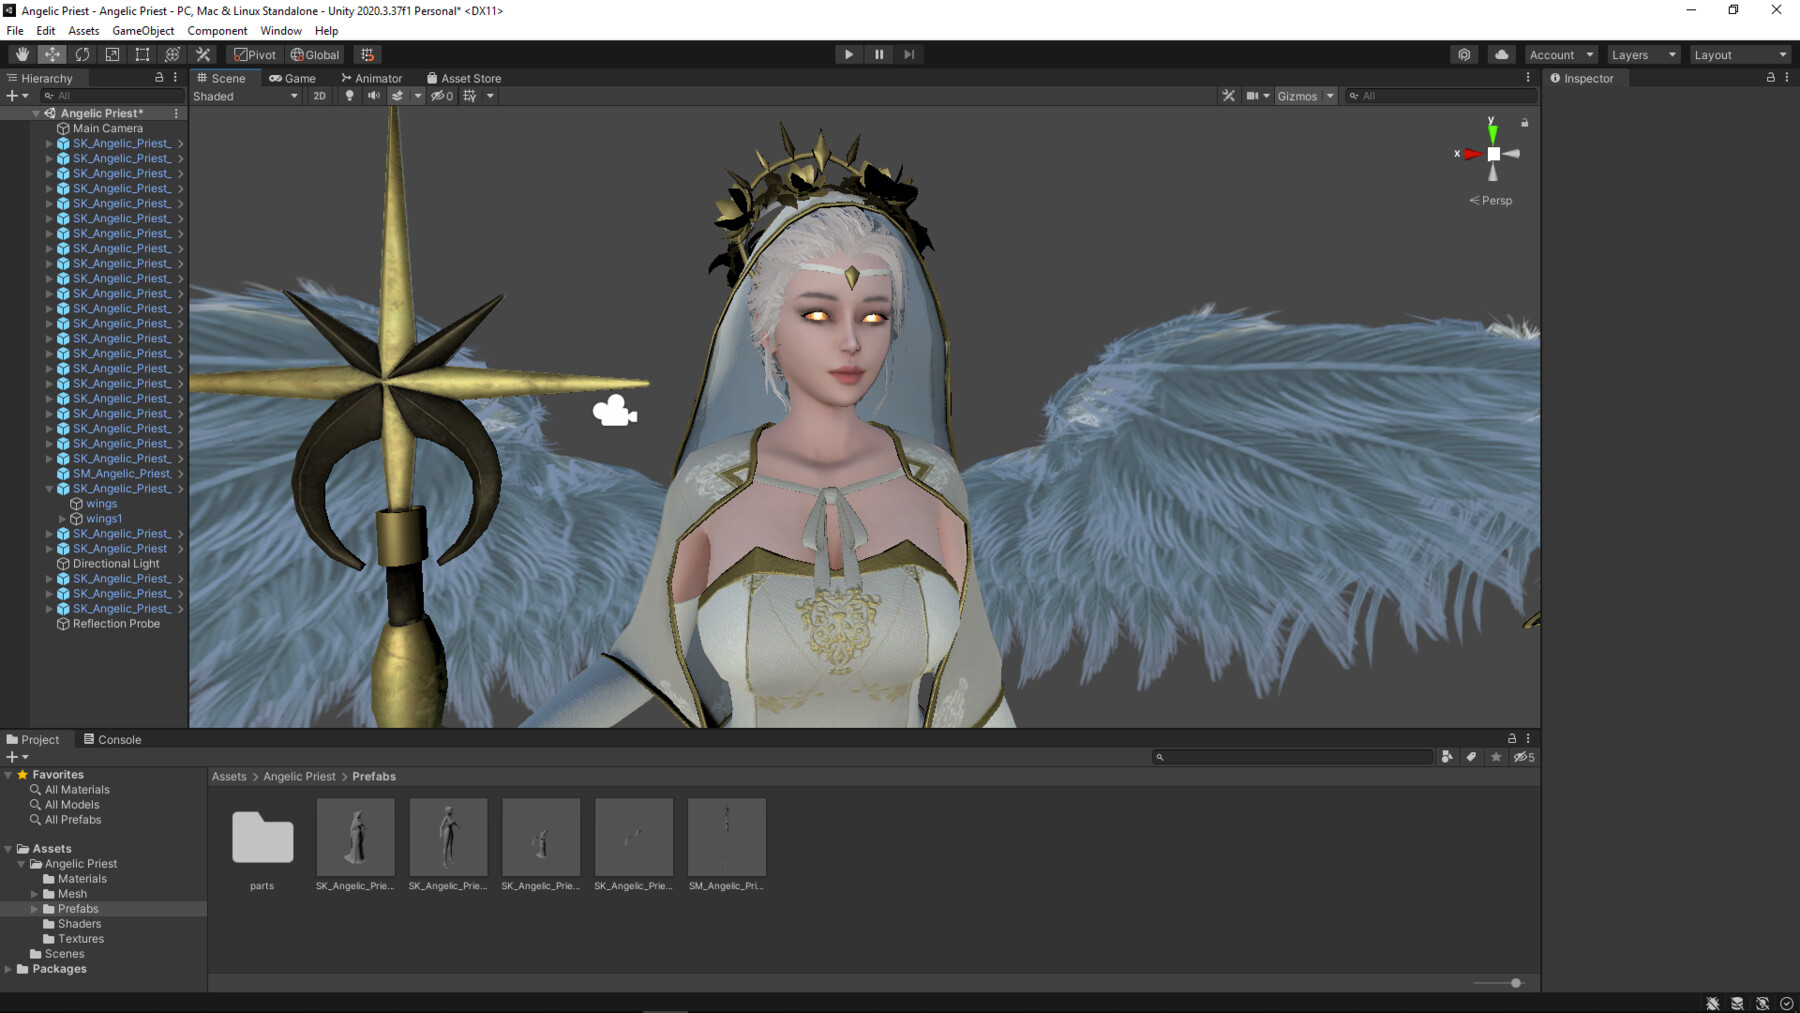Mute scene audio with the speaker icon
Viewport: 1800px width, 1013px height.
[x=373, y=96]
